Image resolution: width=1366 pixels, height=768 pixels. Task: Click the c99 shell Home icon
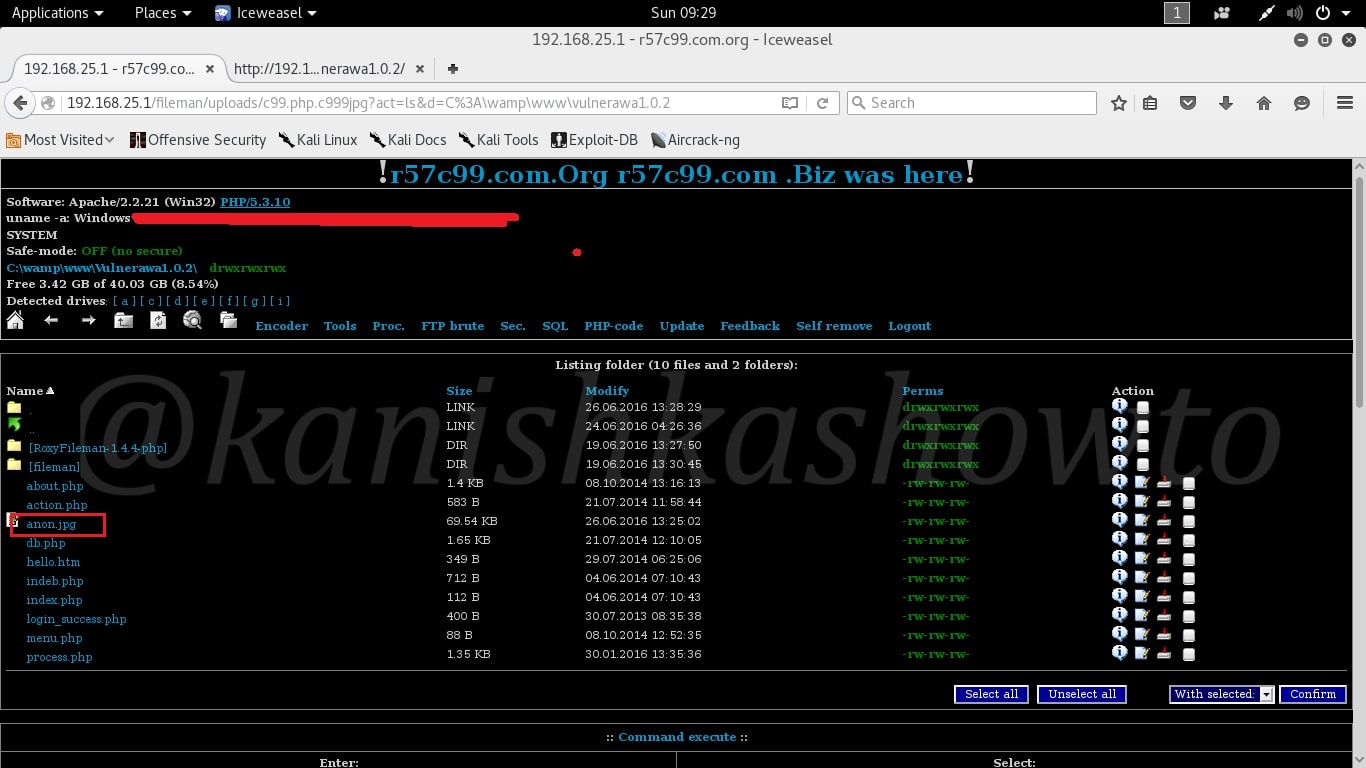click(15, 320)
